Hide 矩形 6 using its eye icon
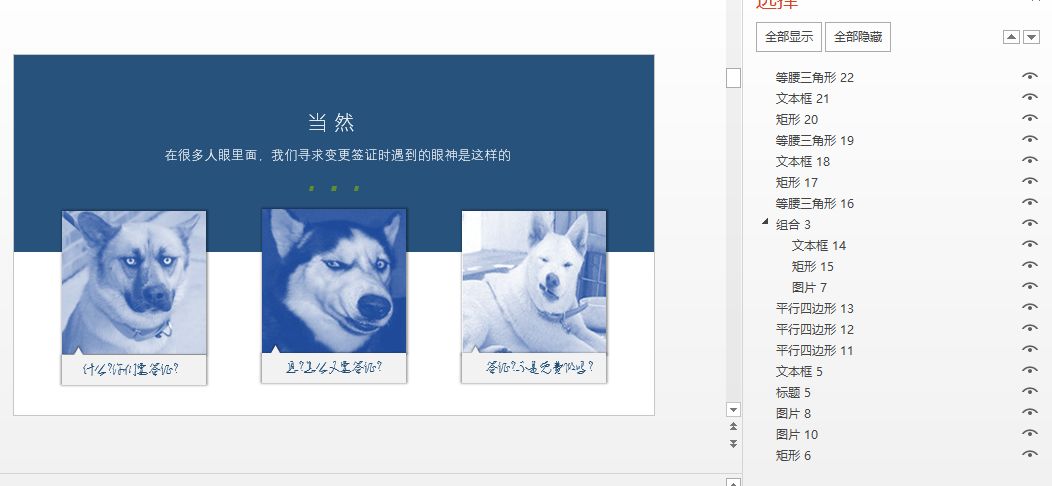 tap(1029, 454)
